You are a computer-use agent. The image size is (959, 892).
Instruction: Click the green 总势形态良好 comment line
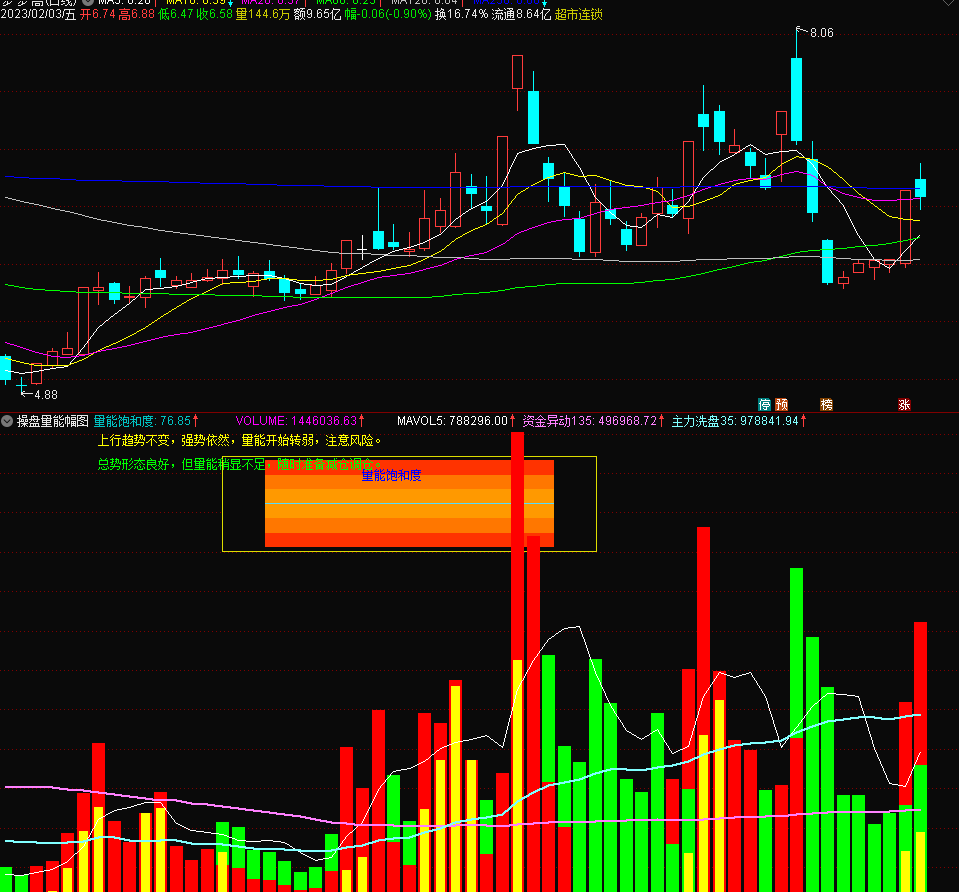240,464
